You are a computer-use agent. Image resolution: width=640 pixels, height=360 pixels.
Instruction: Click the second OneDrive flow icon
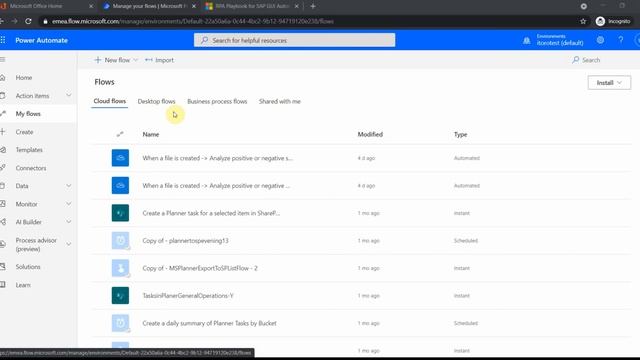(120, 185)
